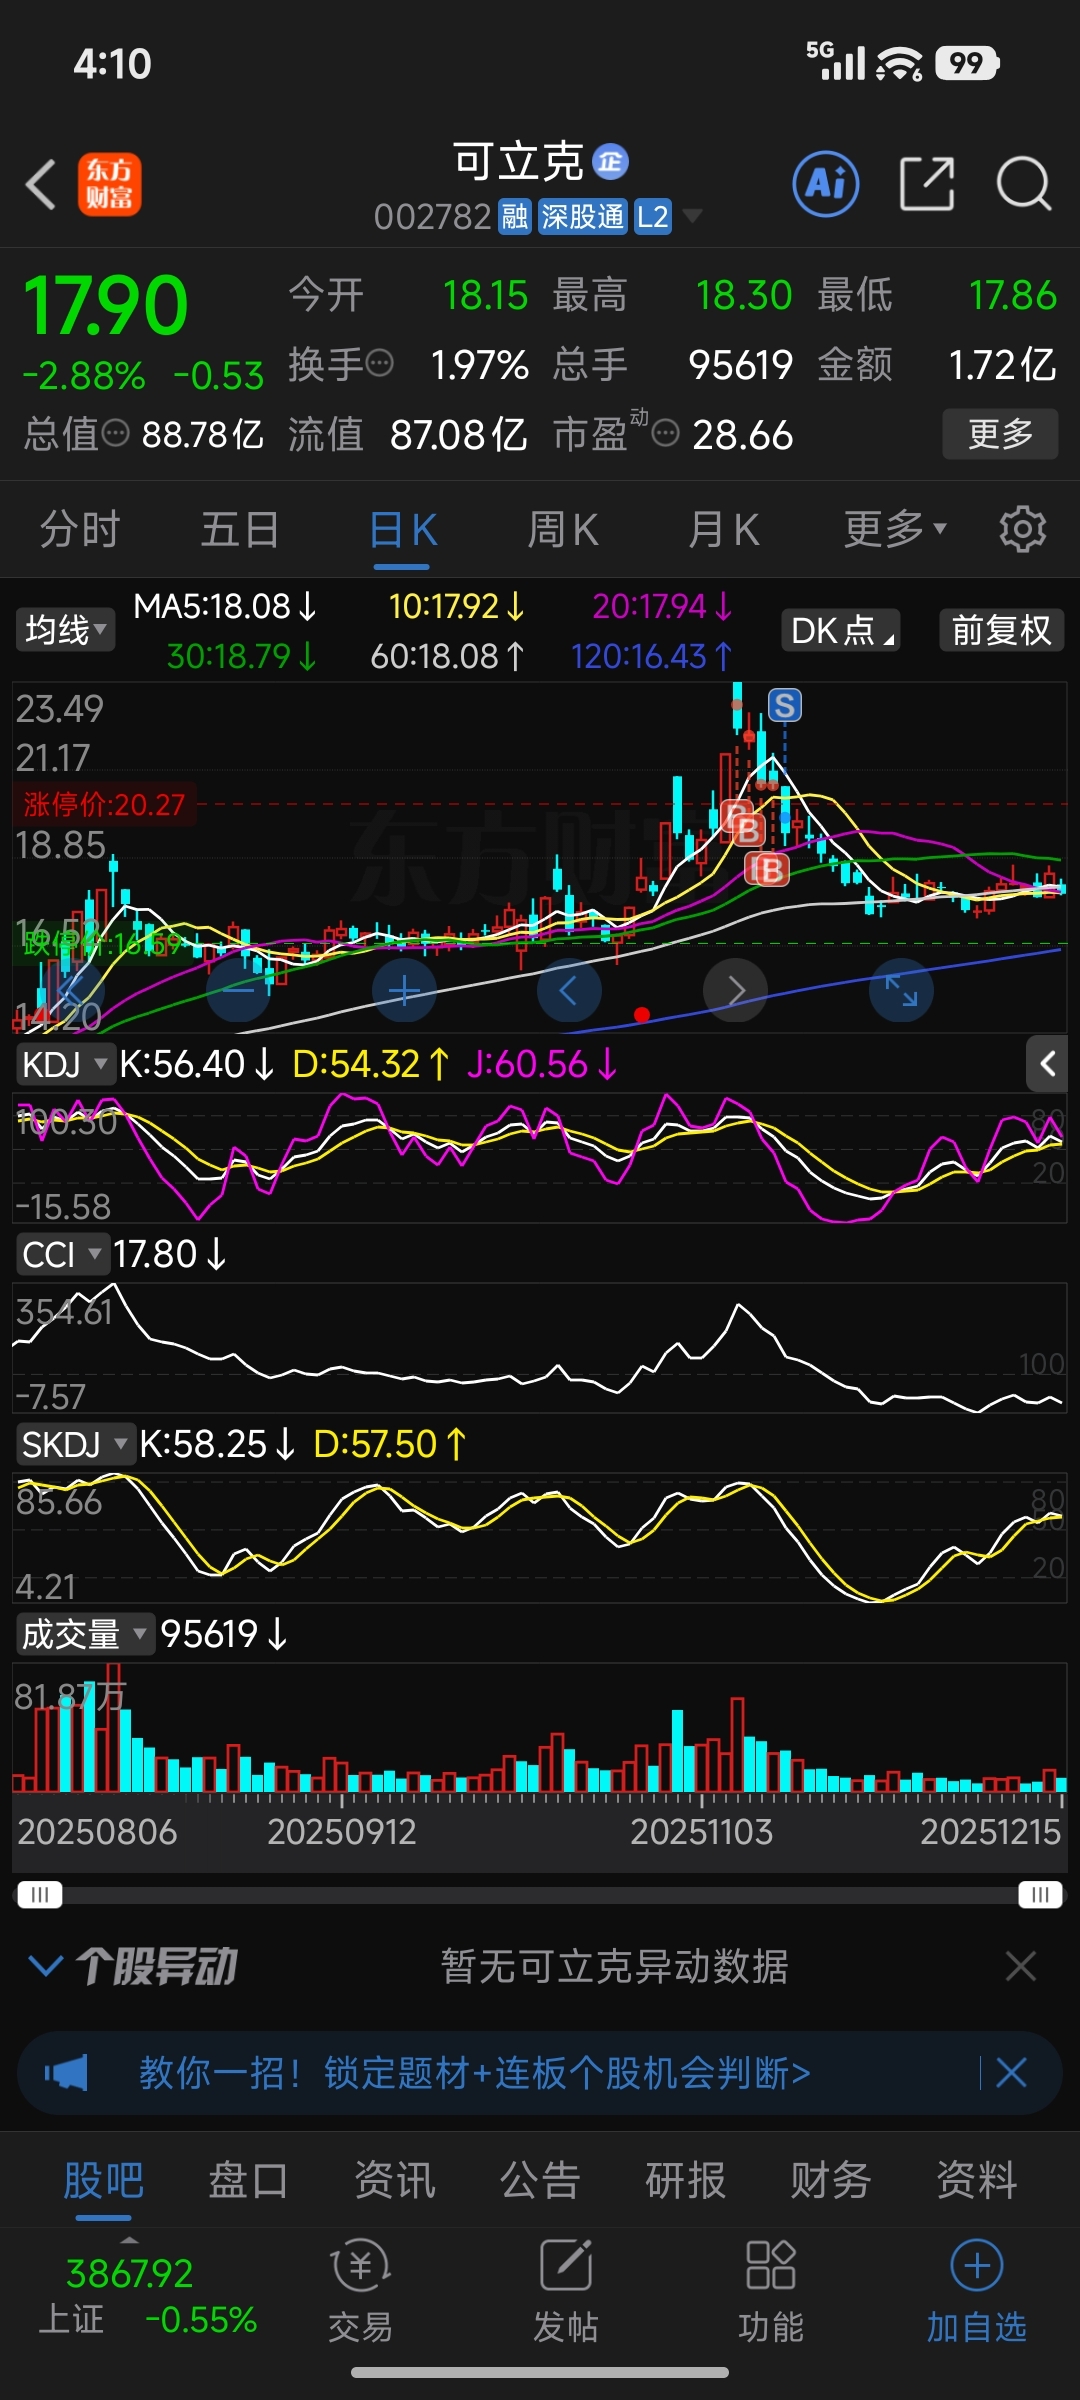1080x2400 pixels.
Task: Shift chart left with round arrow button
Action: click(569, 990)
